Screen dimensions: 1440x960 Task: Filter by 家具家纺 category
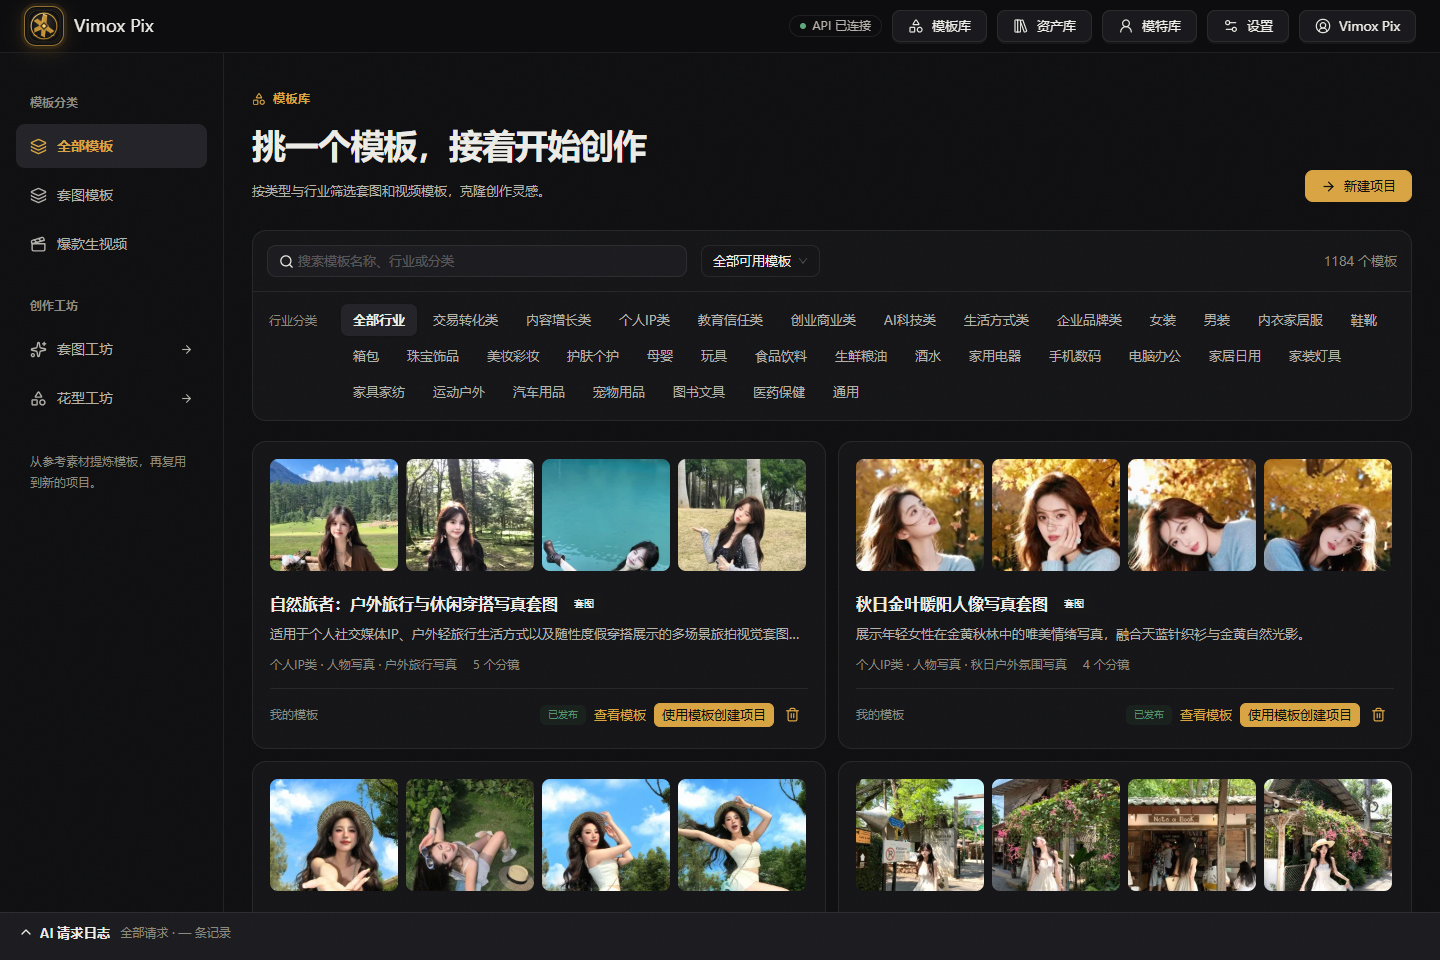pos(379,392)
